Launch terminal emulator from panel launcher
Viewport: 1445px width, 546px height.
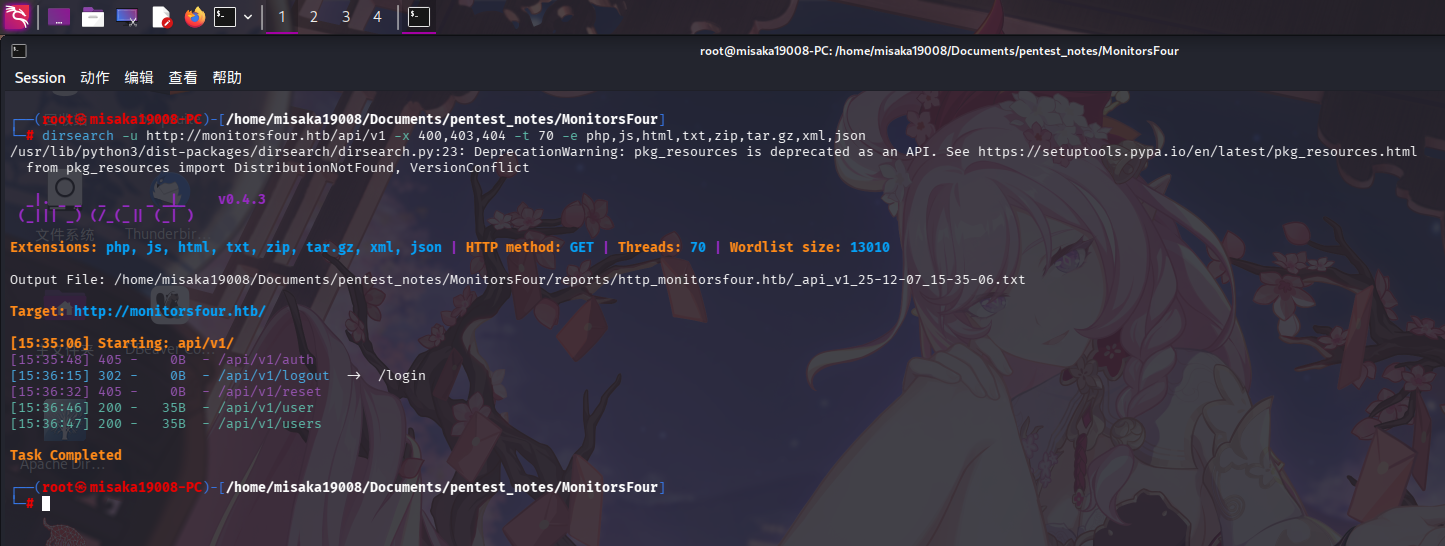pos(225,17)
